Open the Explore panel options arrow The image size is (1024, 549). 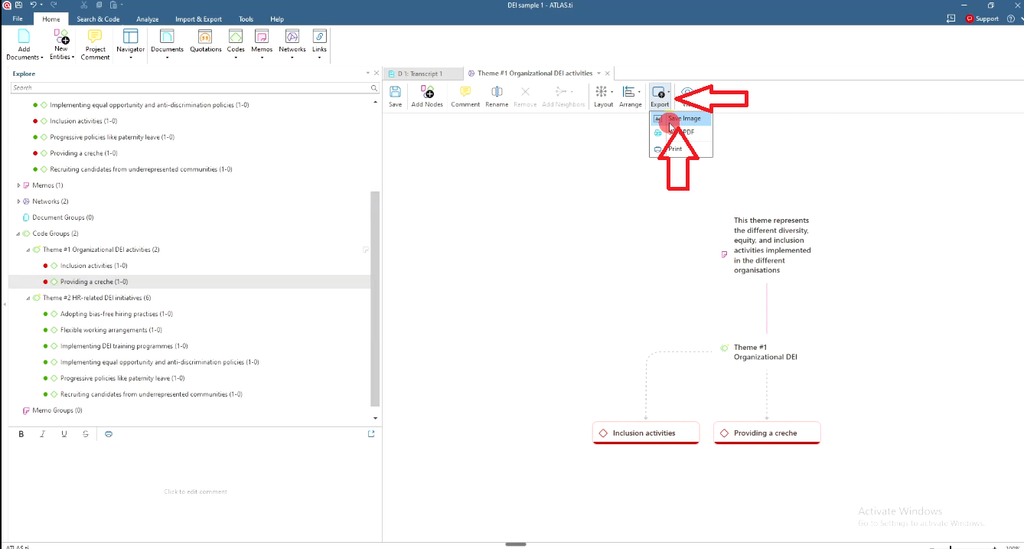368,73
